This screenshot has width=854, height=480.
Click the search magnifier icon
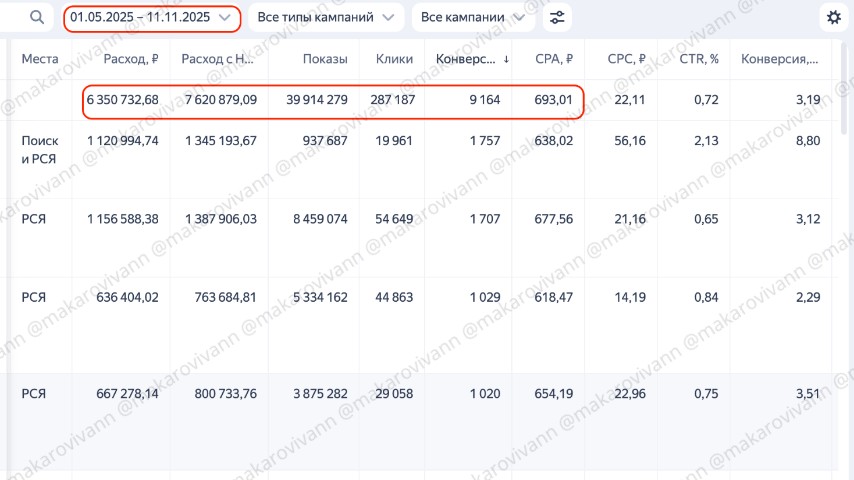[37, 17]
